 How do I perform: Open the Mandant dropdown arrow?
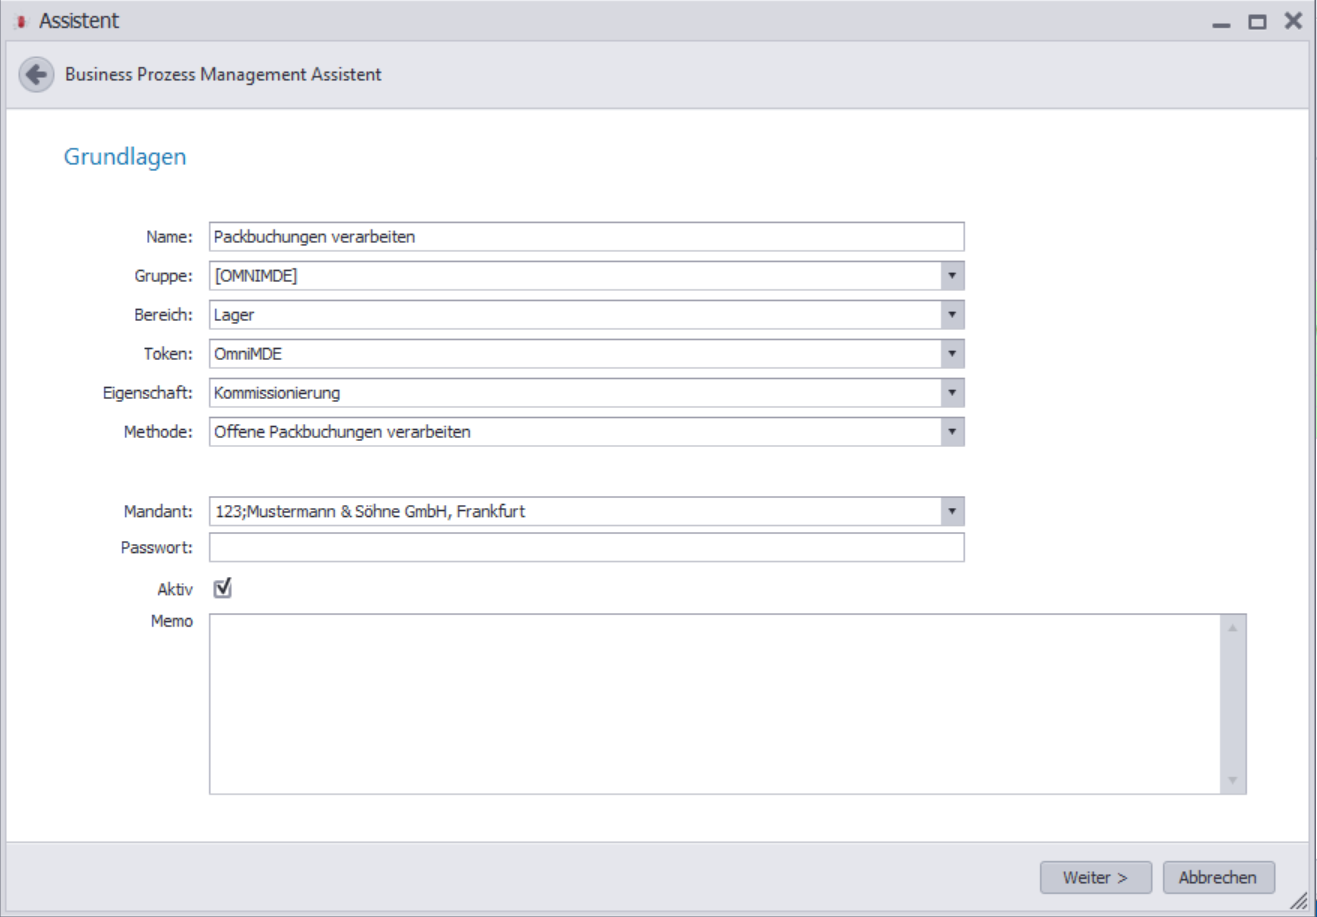(x=952, y=511)
